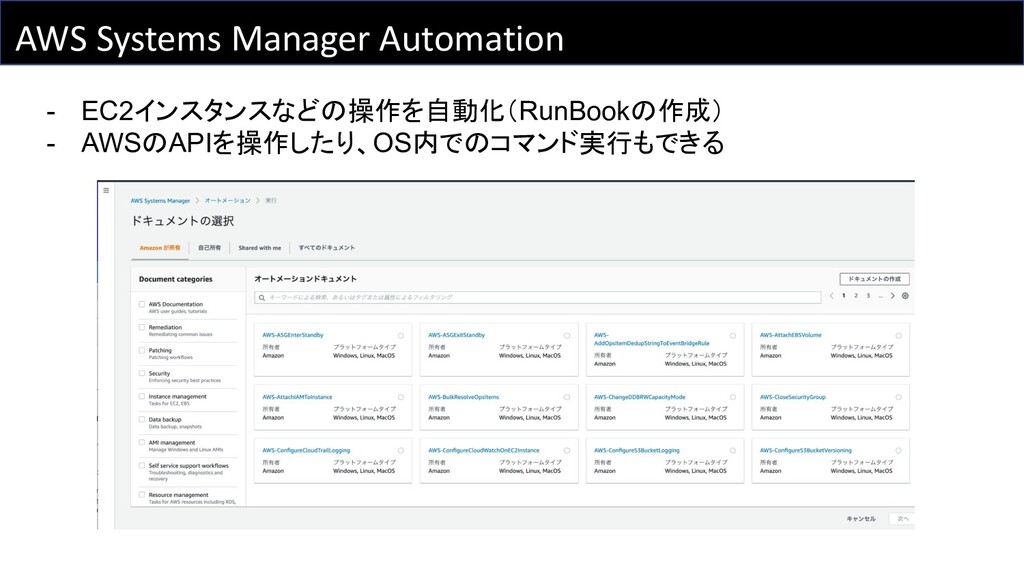
Task: Select AWS-AttachIAMToInstance radio button
Action: coord(401,397)
